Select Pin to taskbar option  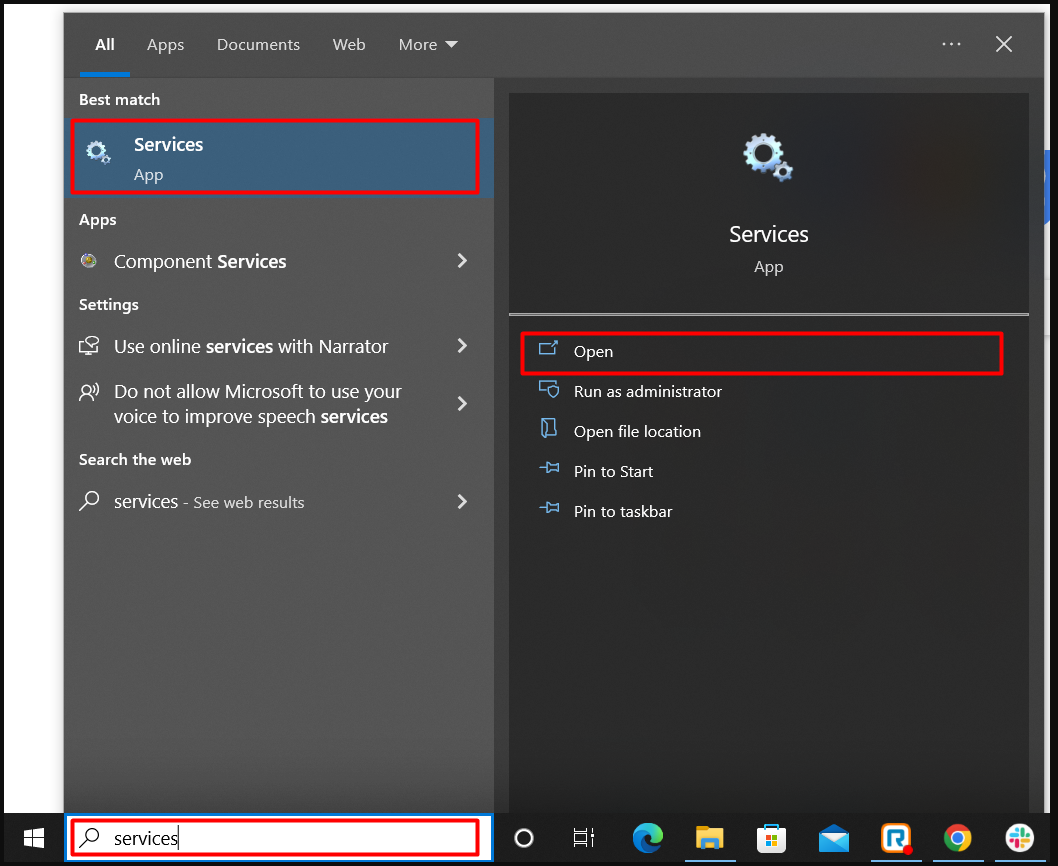point(622,512)
